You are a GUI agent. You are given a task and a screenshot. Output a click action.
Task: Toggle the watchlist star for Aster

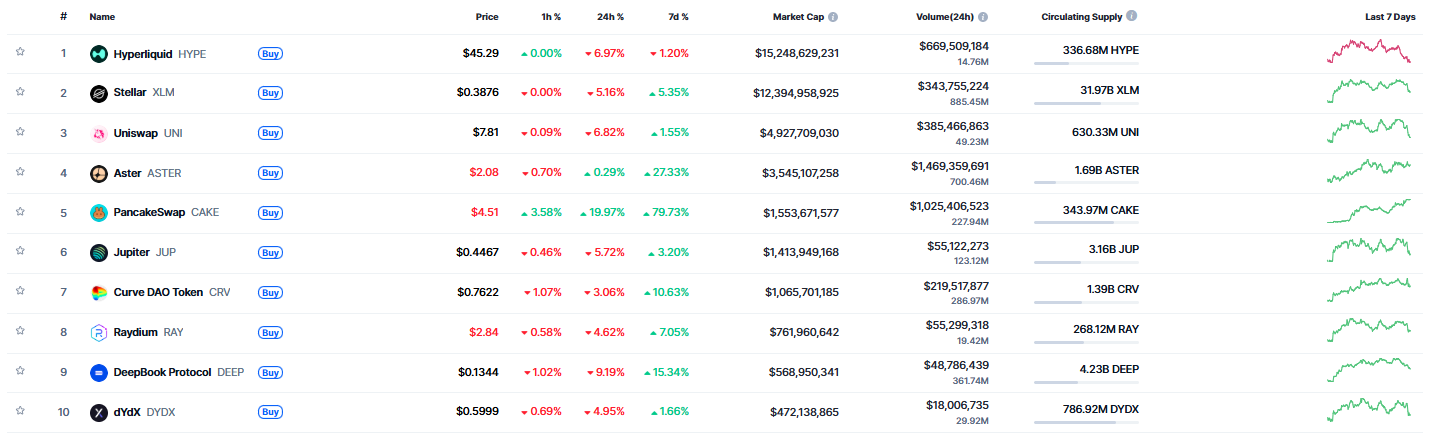pyautogui.click(x=20, y=172)
